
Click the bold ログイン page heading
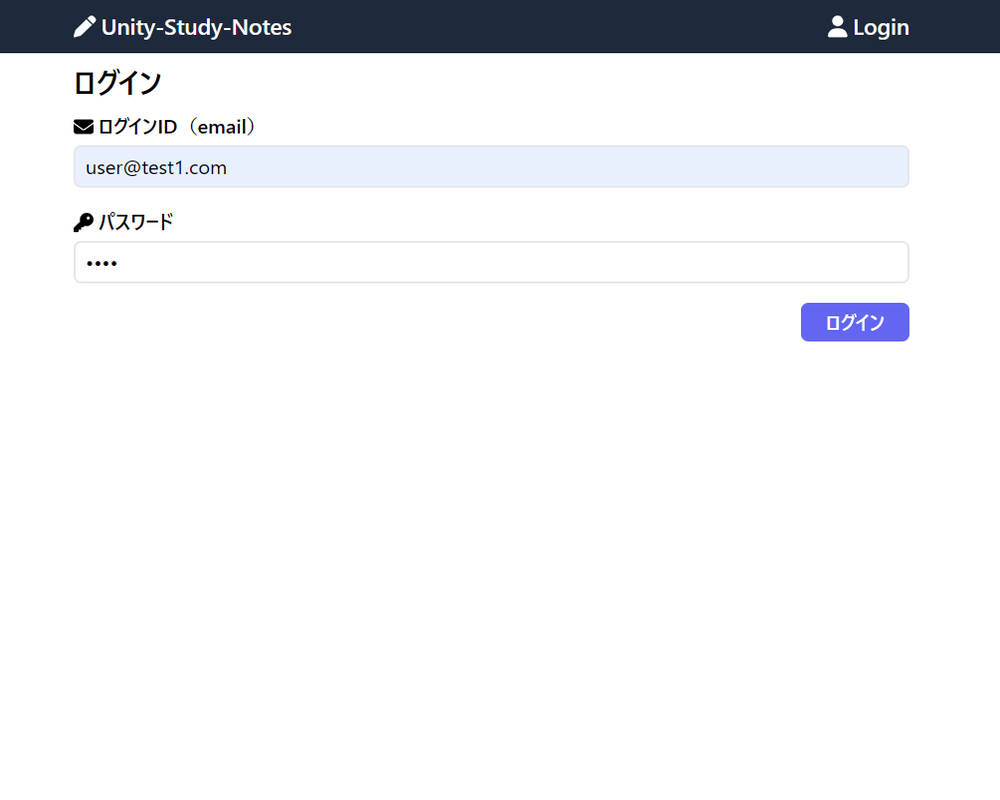117,83
